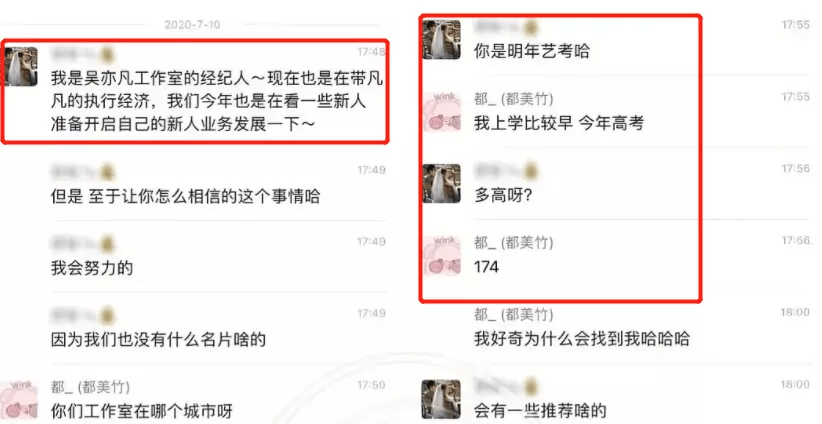Open the sender name above "你们工作室在哪个城市呀"

(90, 387)
